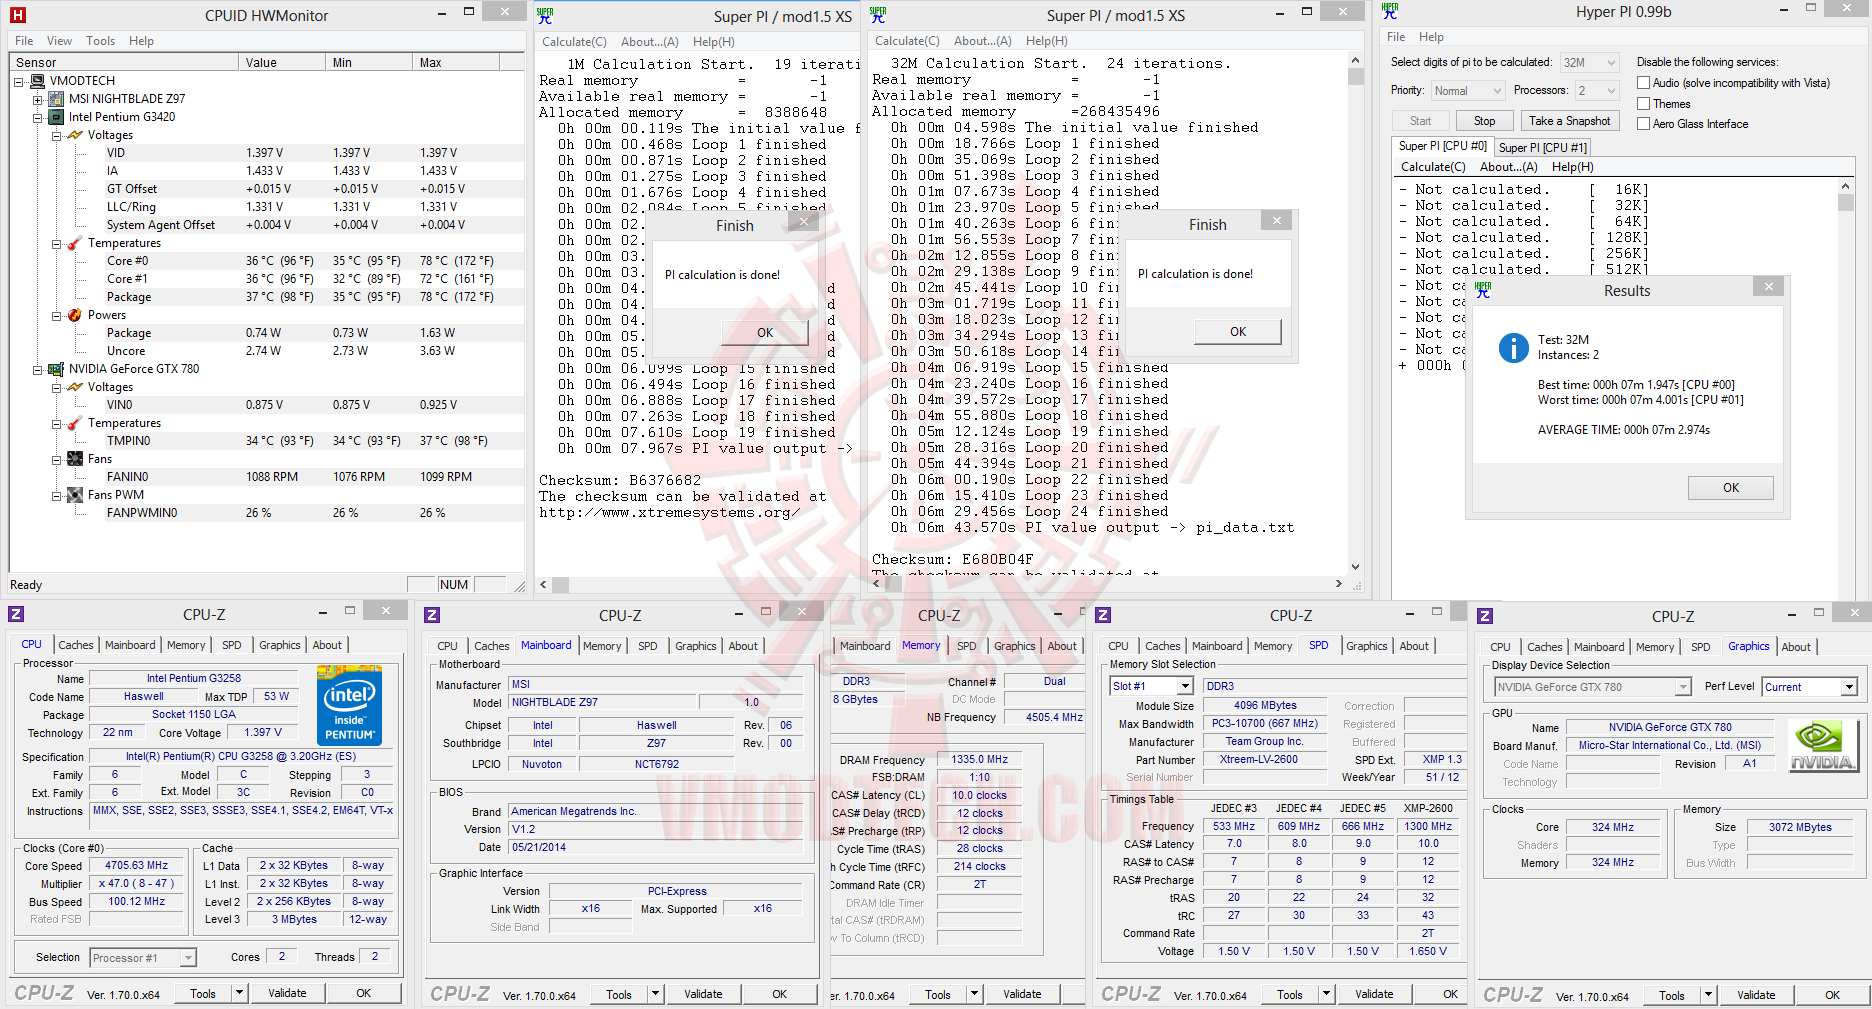Click the Temperatures icon under NVIDIA GeForce GTX 780
The image size is (1872, 1009).
(75, 423)
